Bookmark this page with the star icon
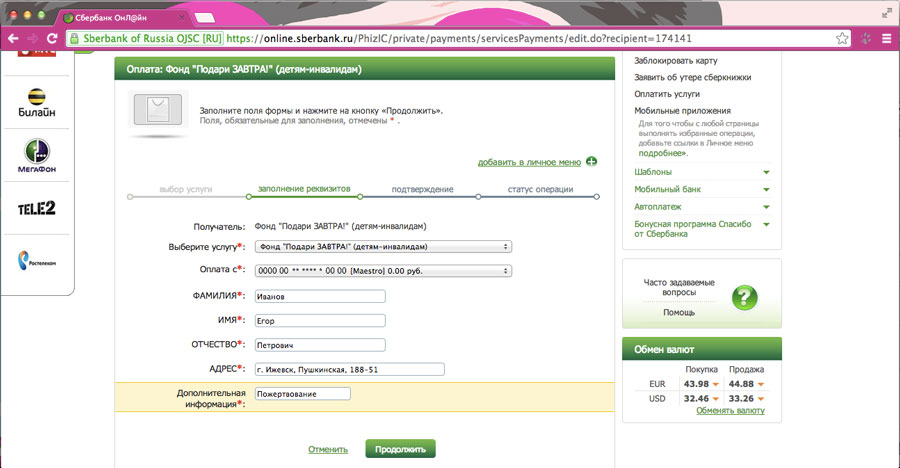900x468 pixels. tap(842, 38)
